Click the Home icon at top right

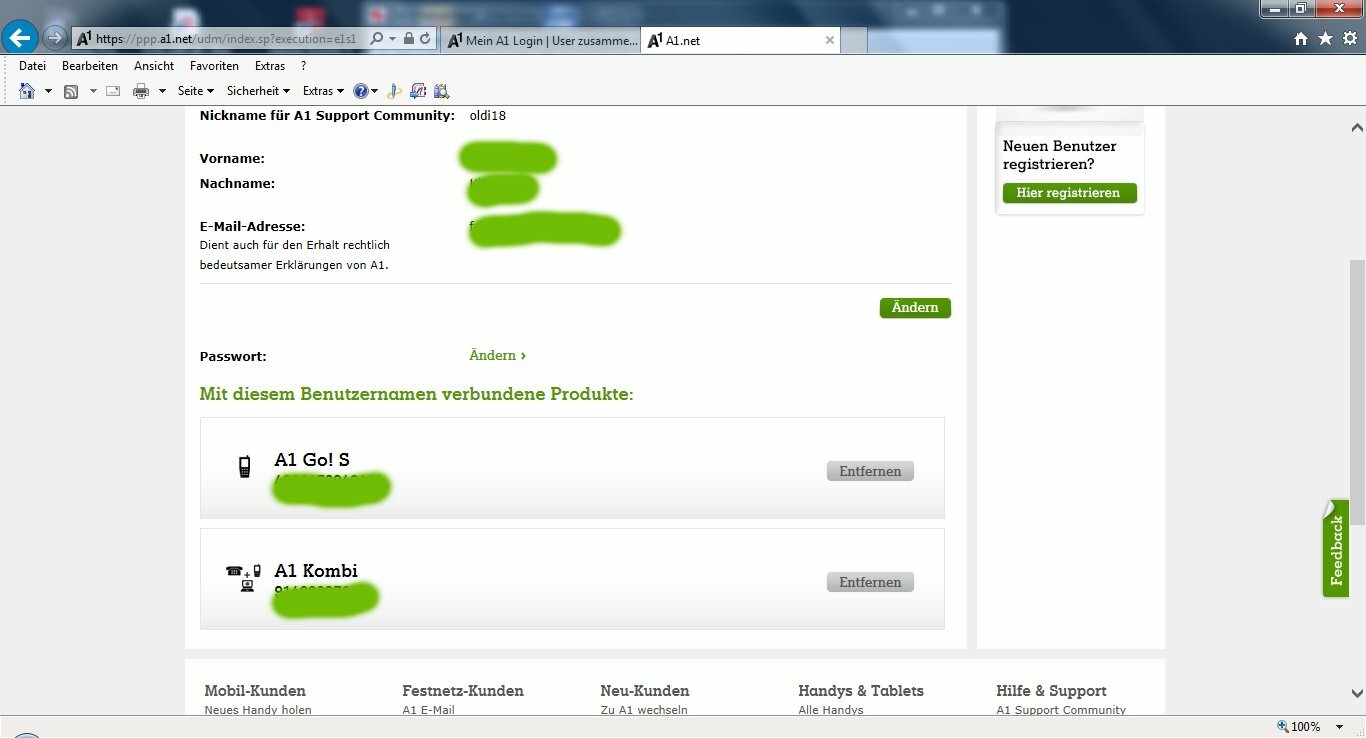tap(1301, 39)
